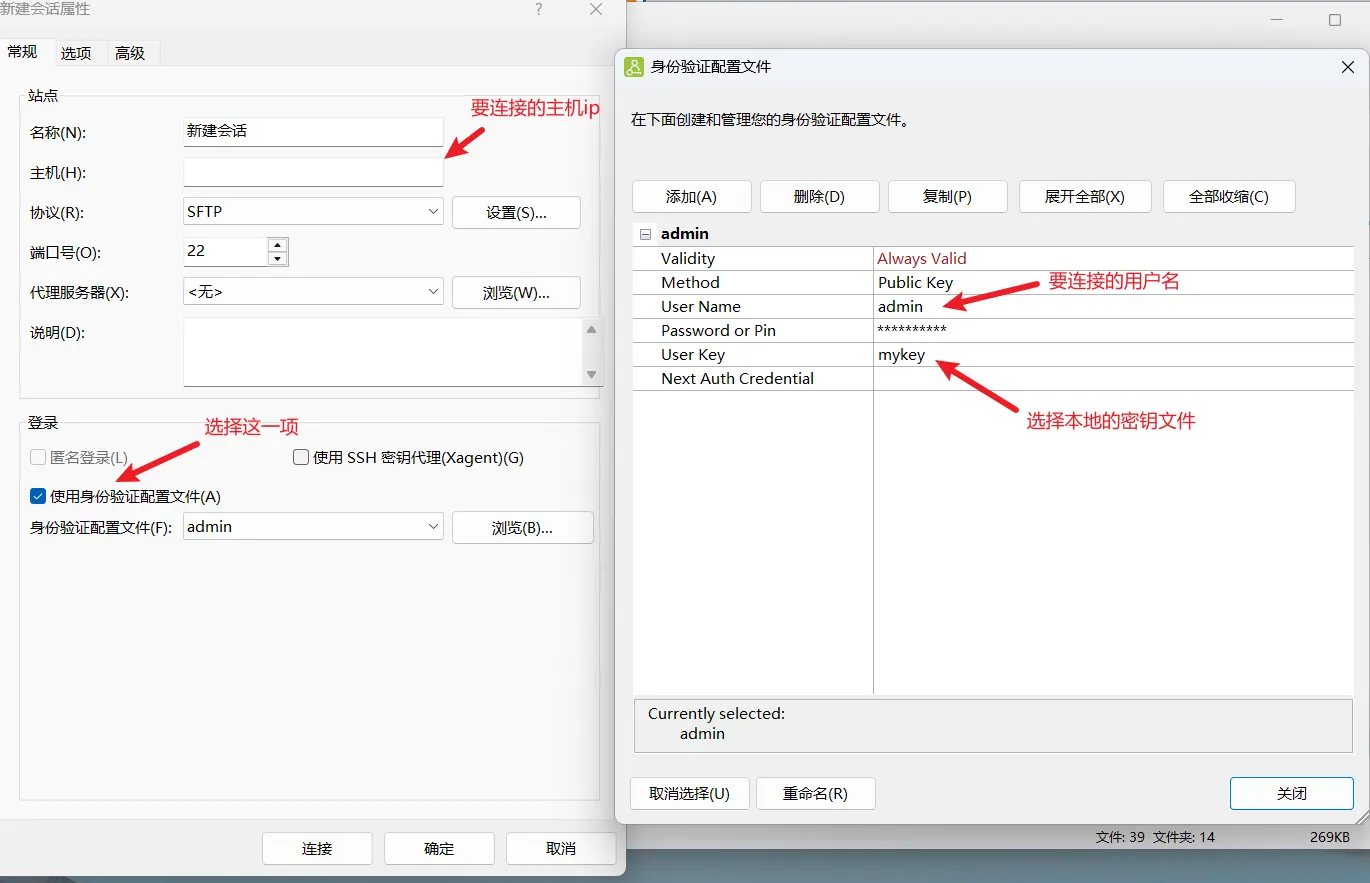Image resolution: width=1370 pixels, height=883 pixels.
Task: Click the 重命名(R) button
Action: point(815,793)
